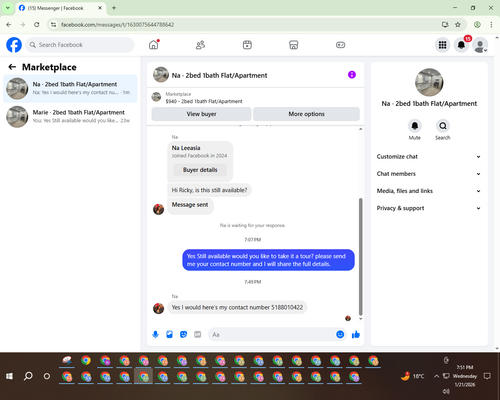Click the $940 Marketplace listing link
Viewport: 500px width, 400px height.
204,101
